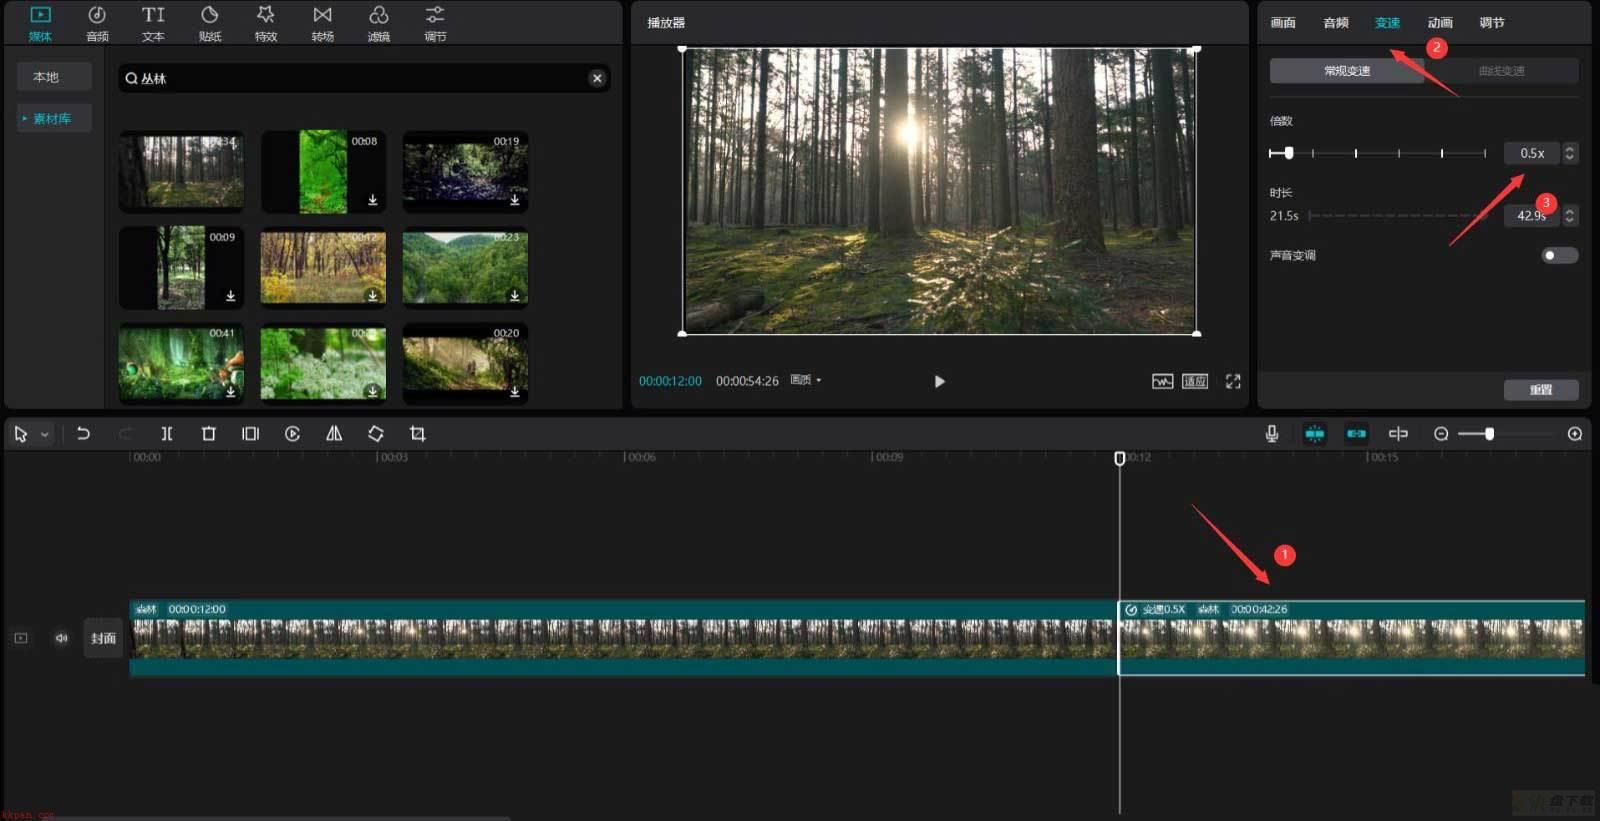Open the 调节 adjustment panel in top toolbar

coord(435,23)
